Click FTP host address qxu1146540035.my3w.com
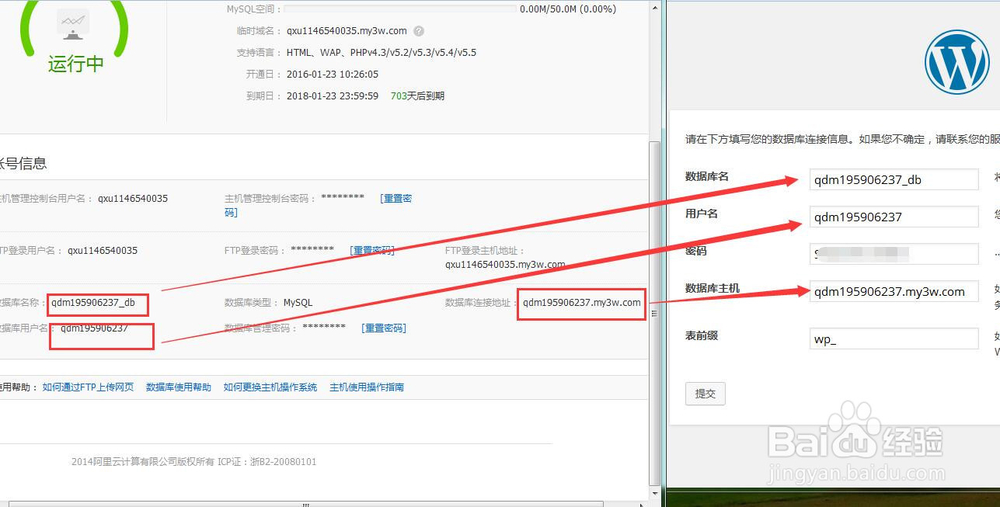Viewport: 1000px width, 507px height. pos(505,264)
